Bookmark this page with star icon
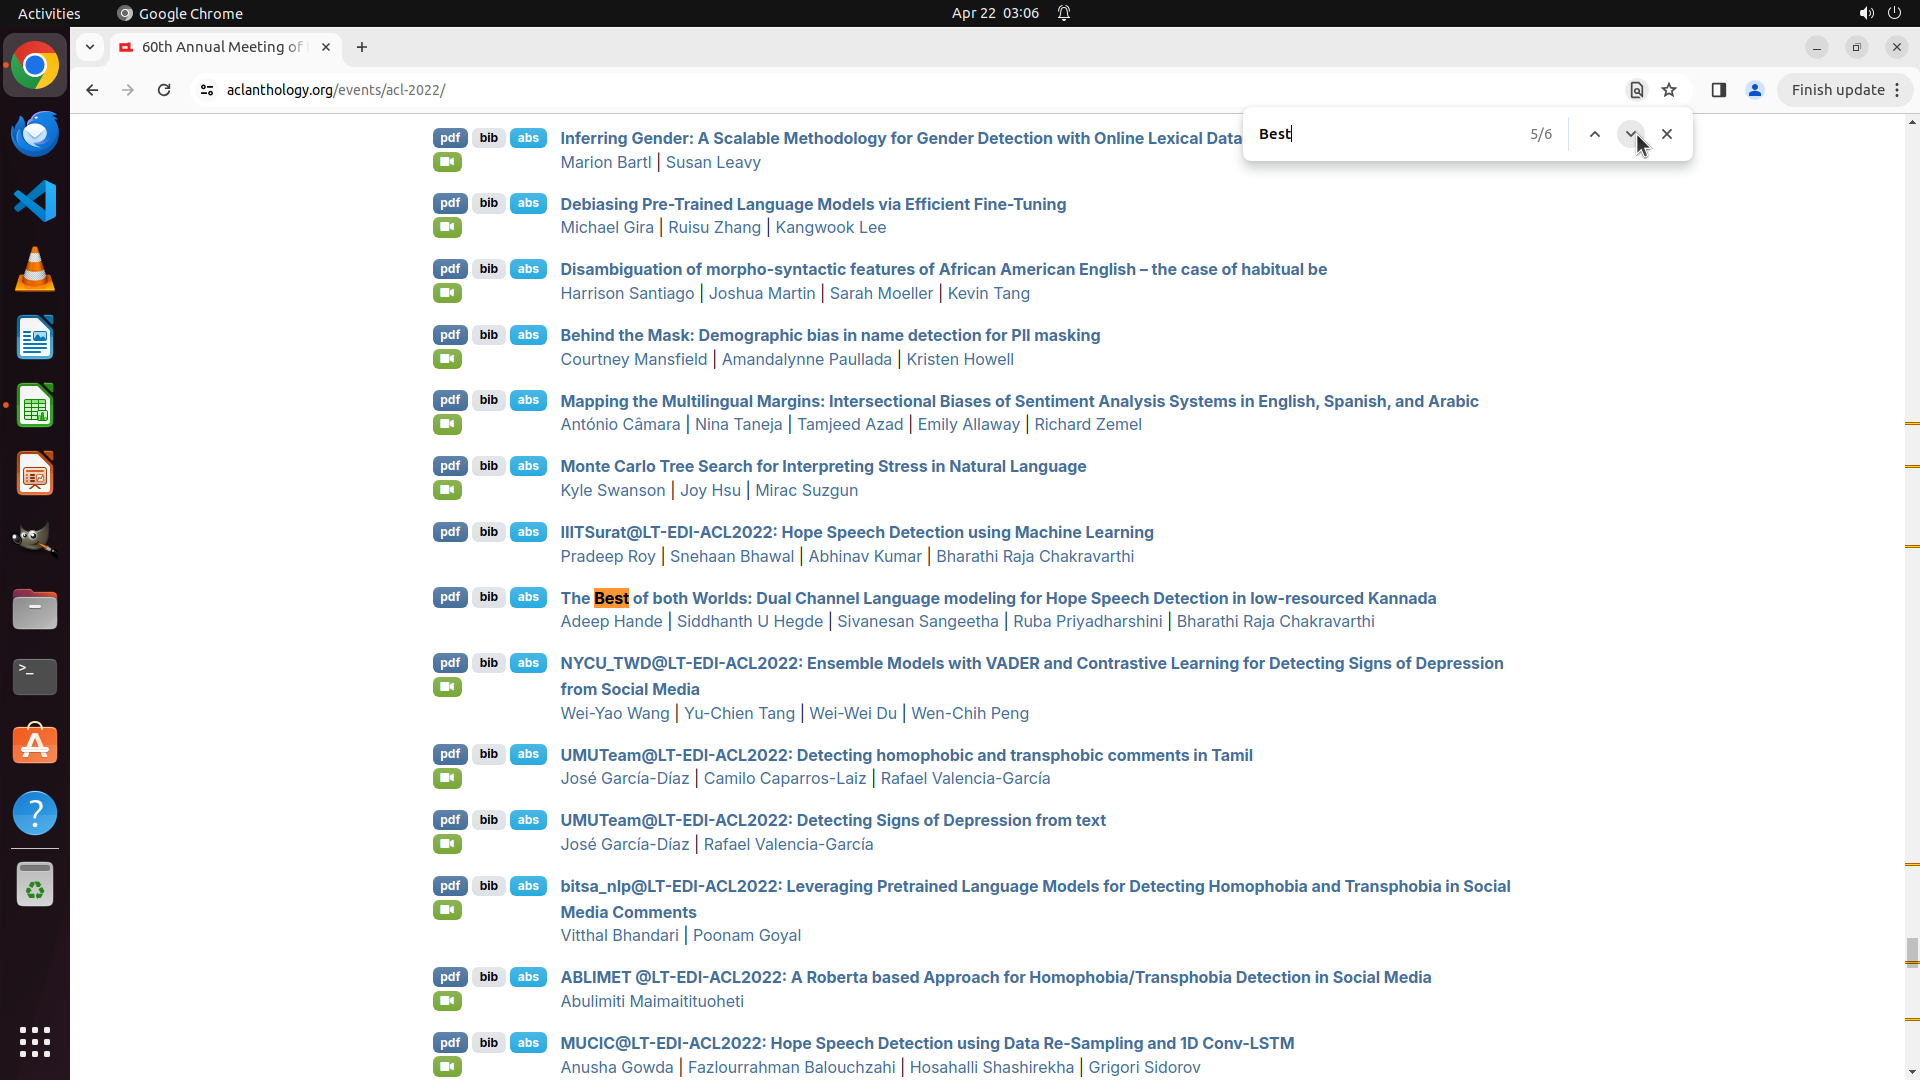This screenshot has width=1920, height=1080. [x=1669, y=90]
